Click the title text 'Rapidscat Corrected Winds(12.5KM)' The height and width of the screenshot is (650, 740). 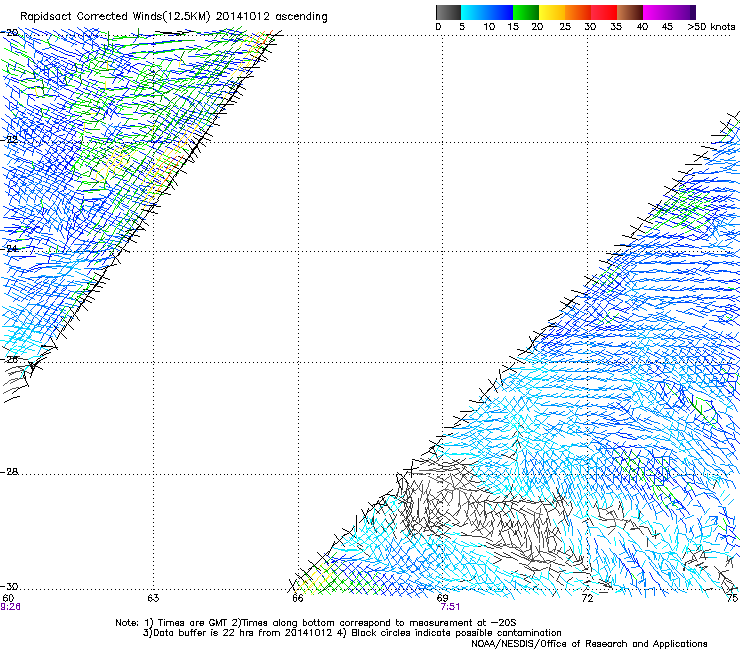point(115,17)
